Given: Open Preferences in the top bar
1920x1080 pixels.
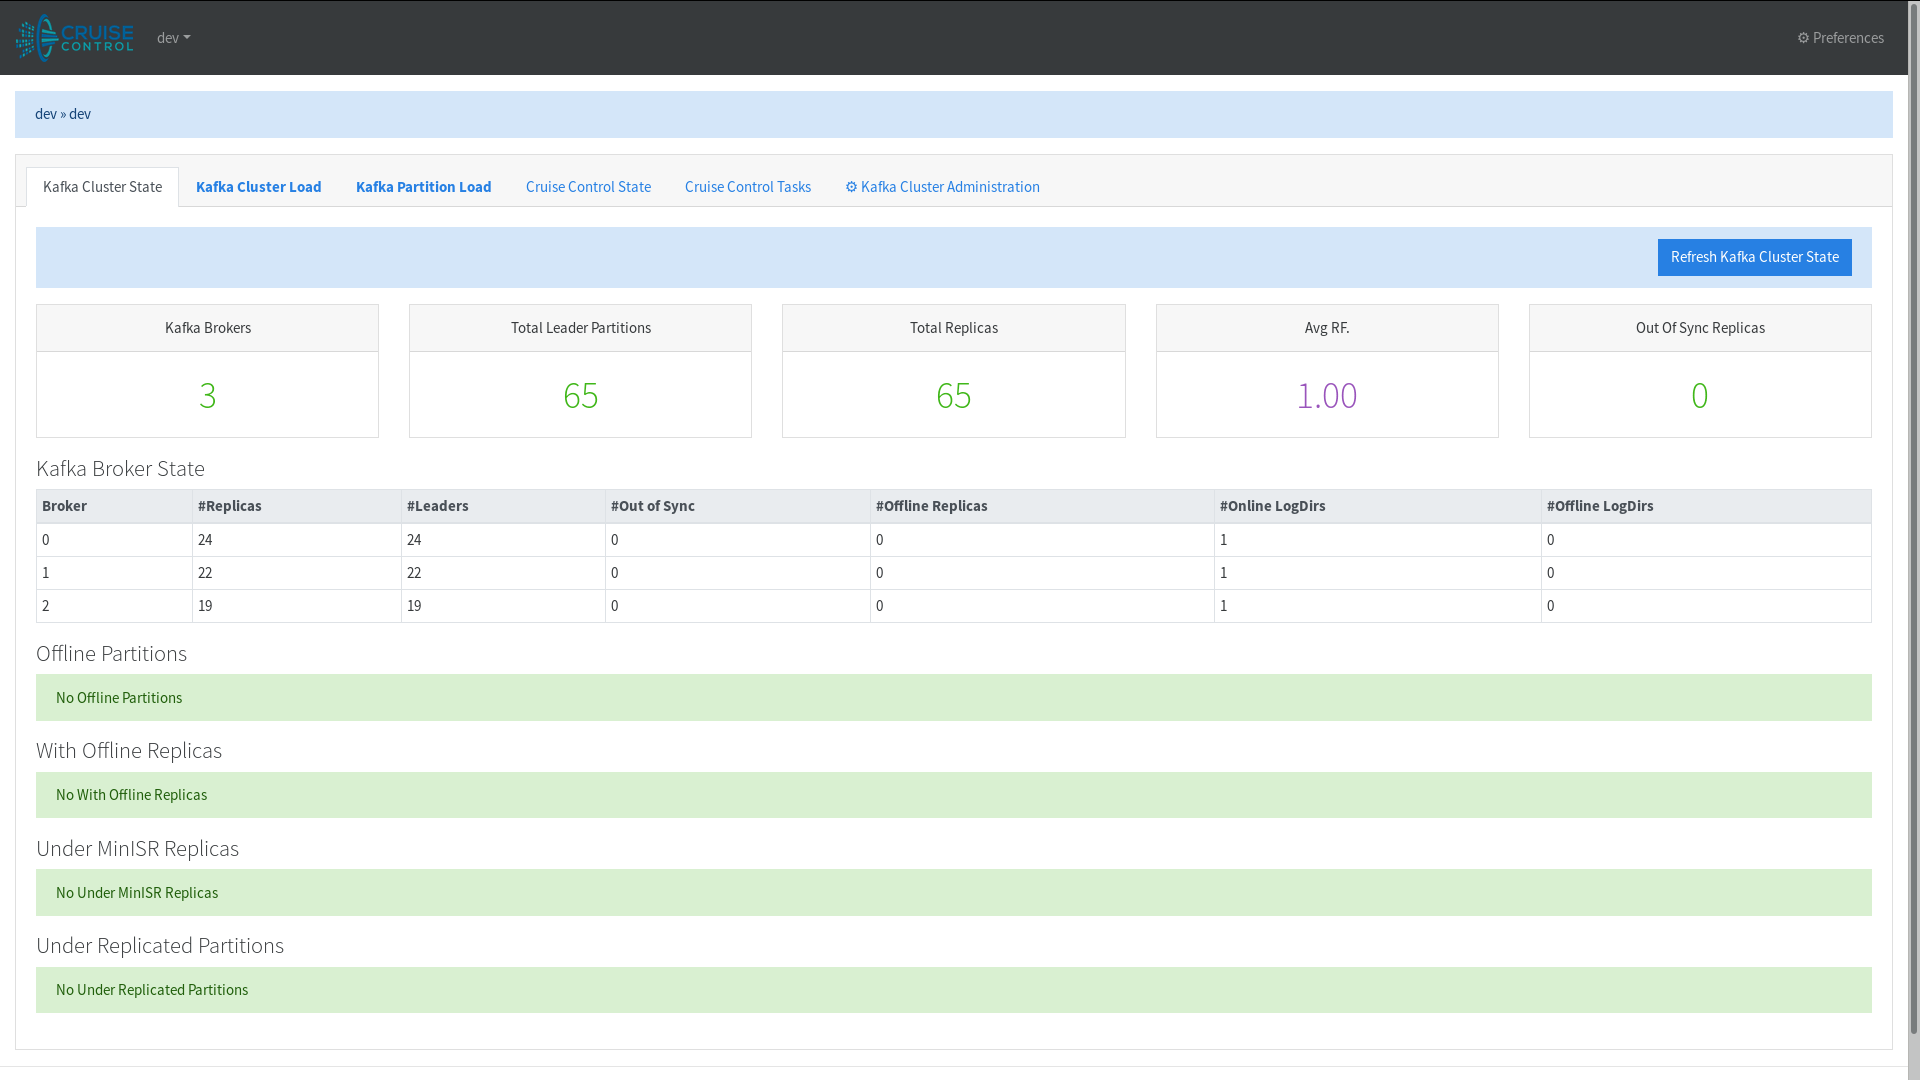Looking at the screenshot, I should point(1840,38).
